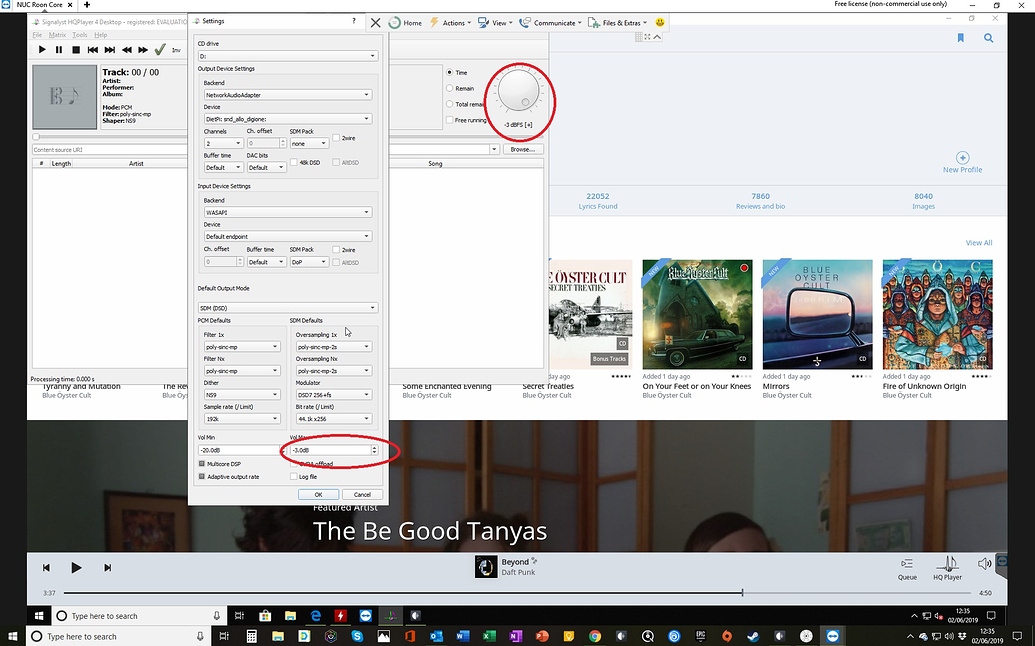Click the Browse... button
The width and height of the screenshot is (1035, 646).
523,150
